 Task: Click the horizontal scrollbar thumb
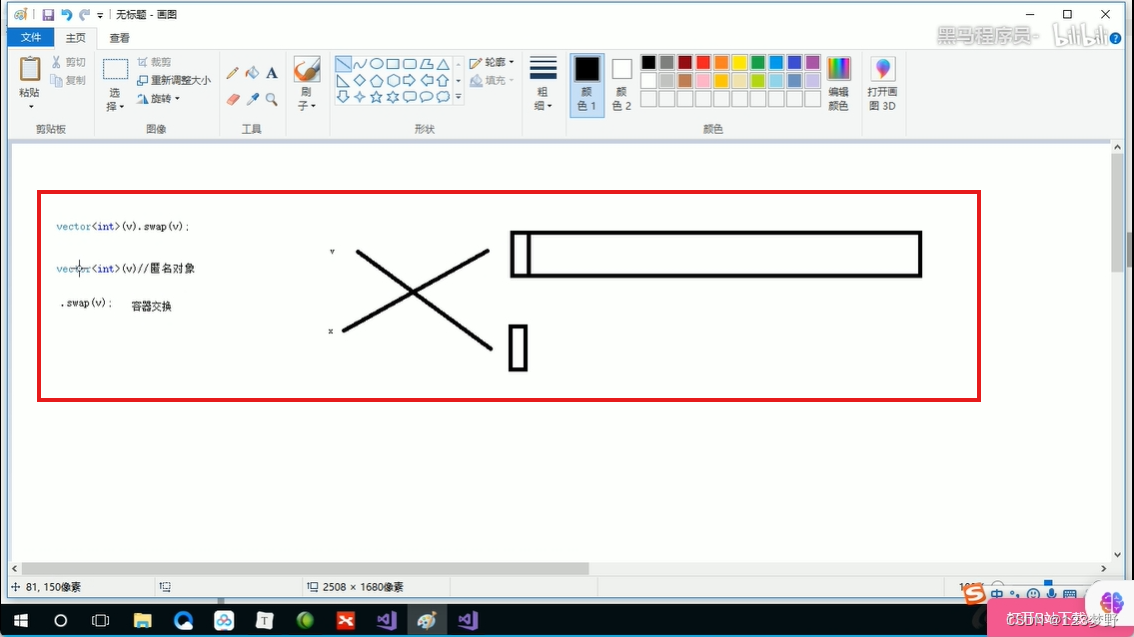(x=305, y=569)
